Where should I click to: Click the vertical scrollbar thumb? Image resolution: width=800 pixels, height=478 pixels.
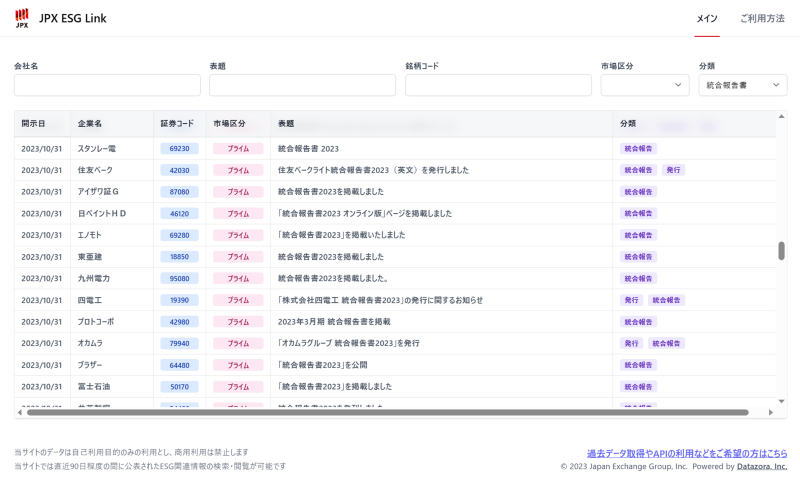click(781, 251)
